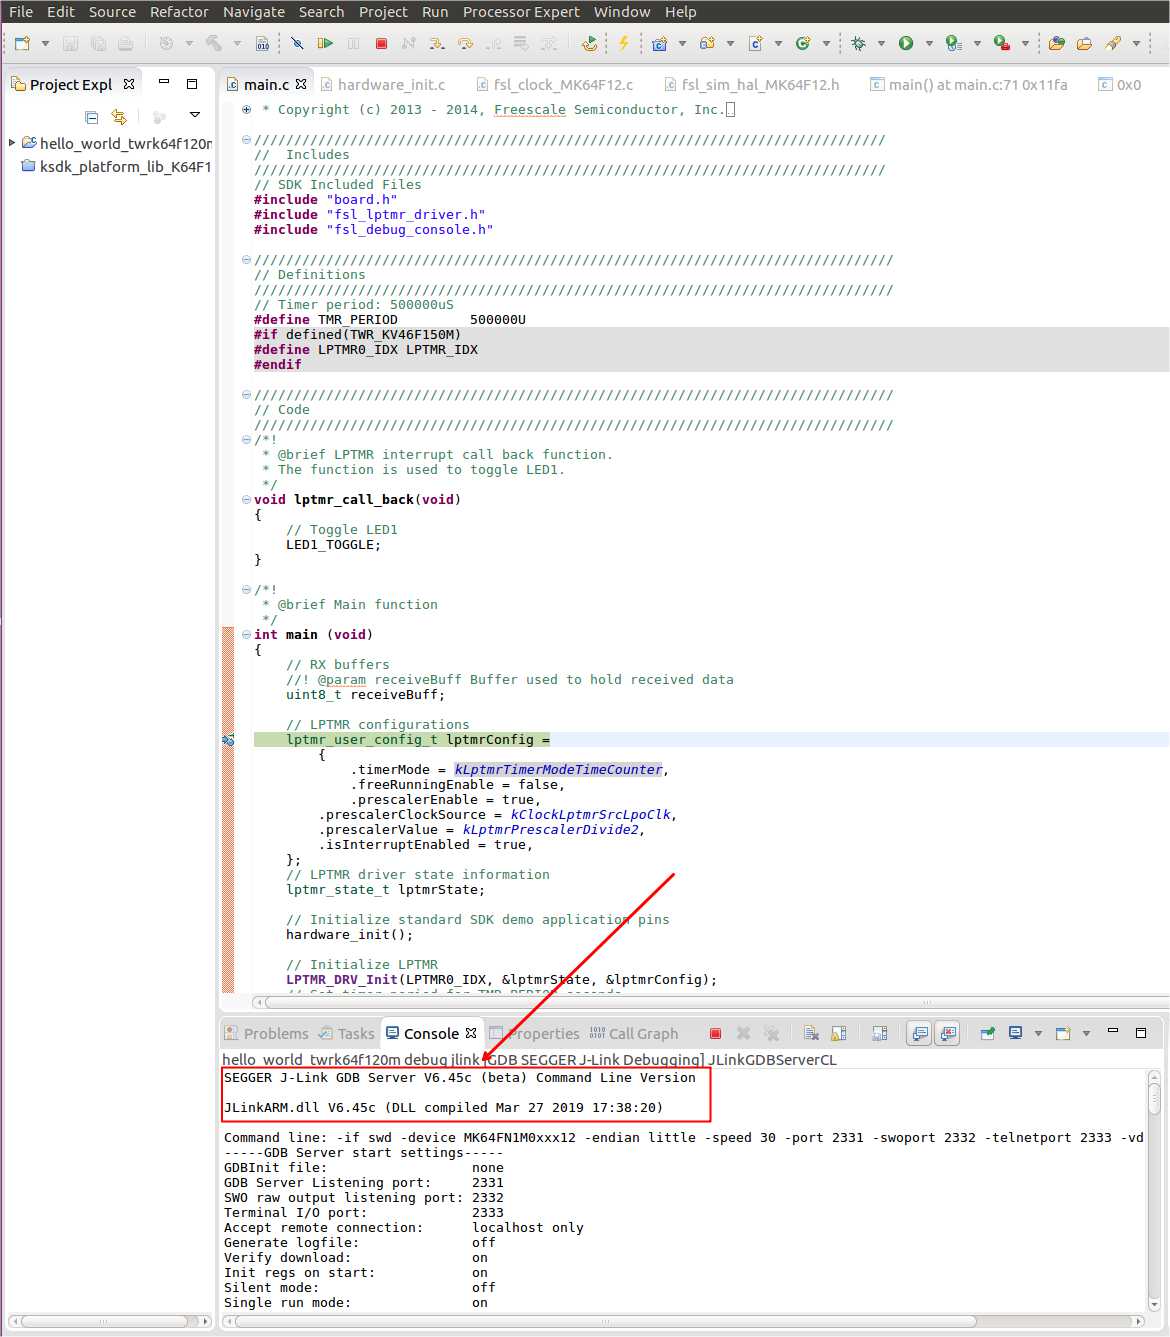This screenshot has height=1337, width=1170.
Task: Open the Processor Expert menu
Action: pyautogui.click(x=521, y=12)
